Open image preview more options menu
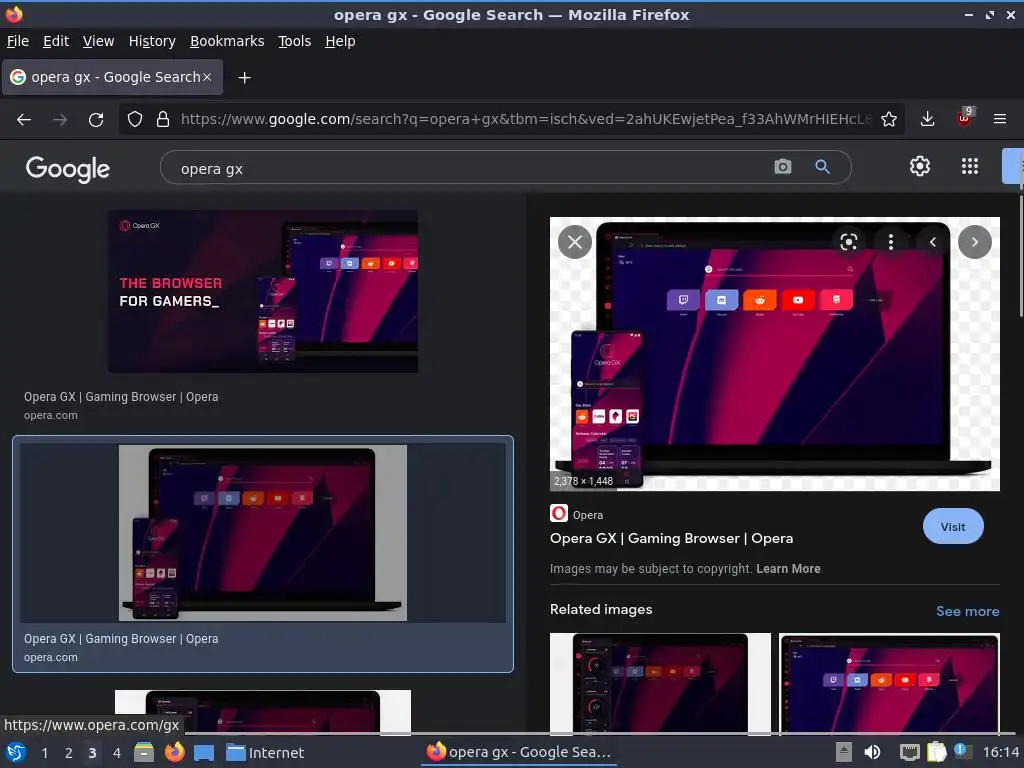Screen dimensions: 1024x768 [891, 242]
